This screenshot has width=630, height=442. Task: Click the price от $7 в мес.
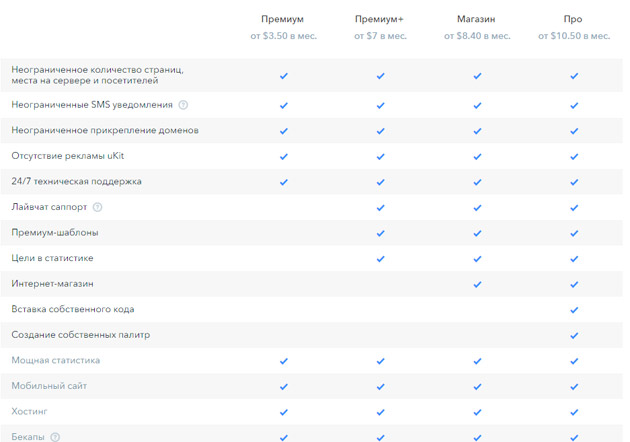tap(380, 36)
